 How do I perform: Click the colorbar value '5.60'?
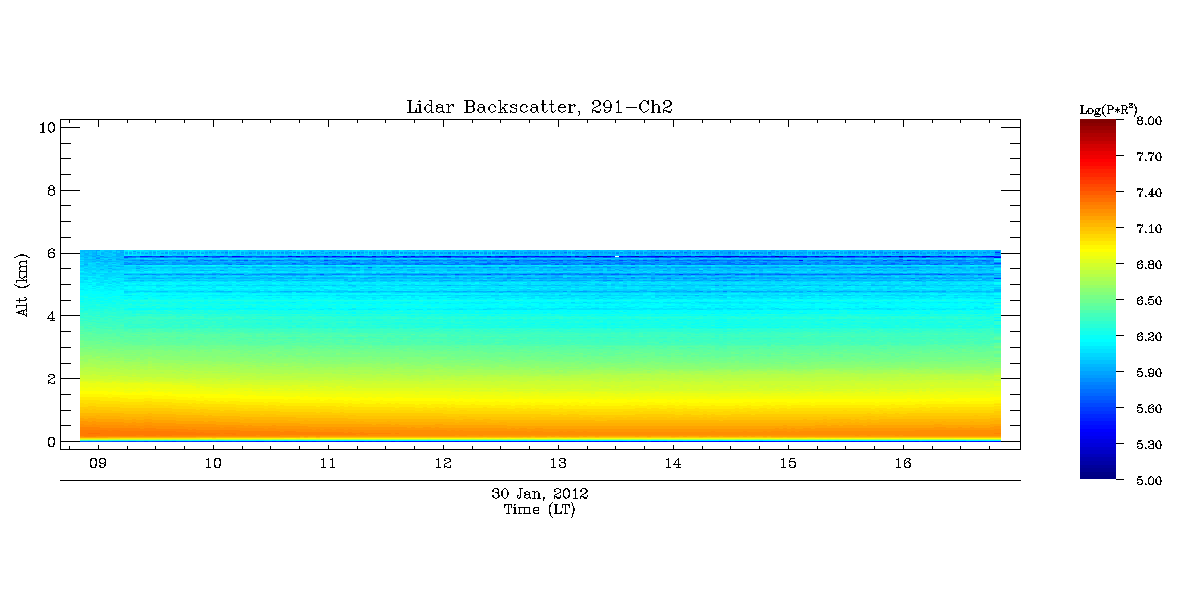[1148, 409]
